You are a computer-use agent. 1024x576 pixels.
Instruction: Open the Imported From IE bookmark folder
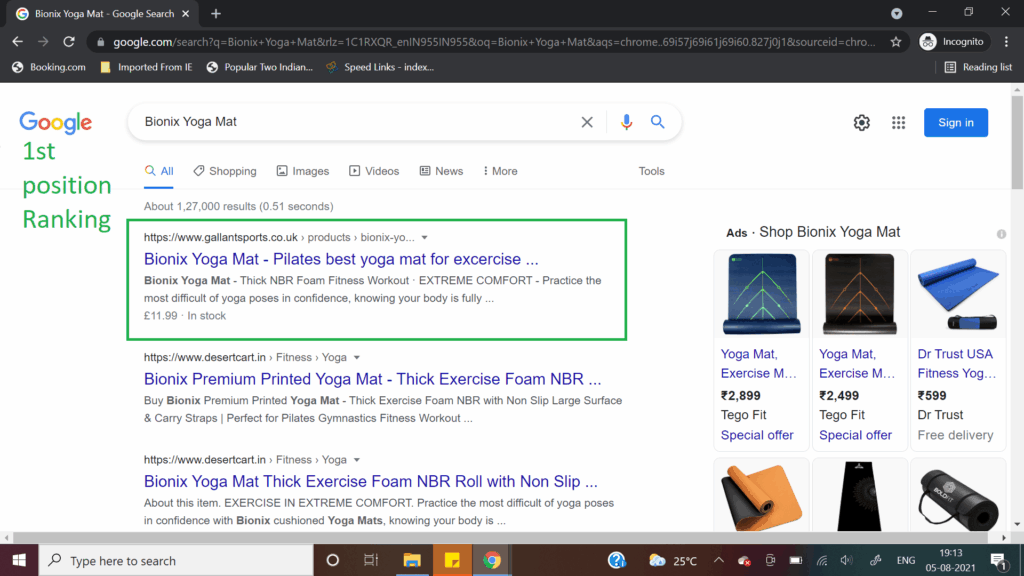pyautogui.click(x=146, y=67)
